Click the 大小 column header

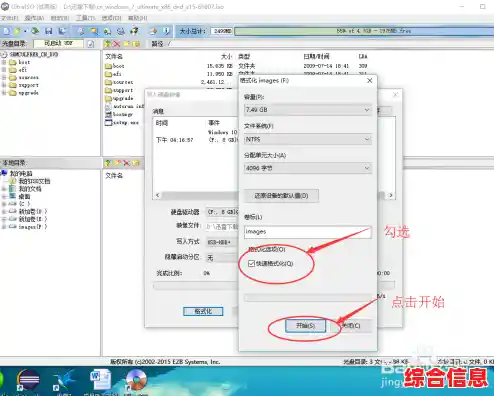pyautogui.click(x=227, y=56)
